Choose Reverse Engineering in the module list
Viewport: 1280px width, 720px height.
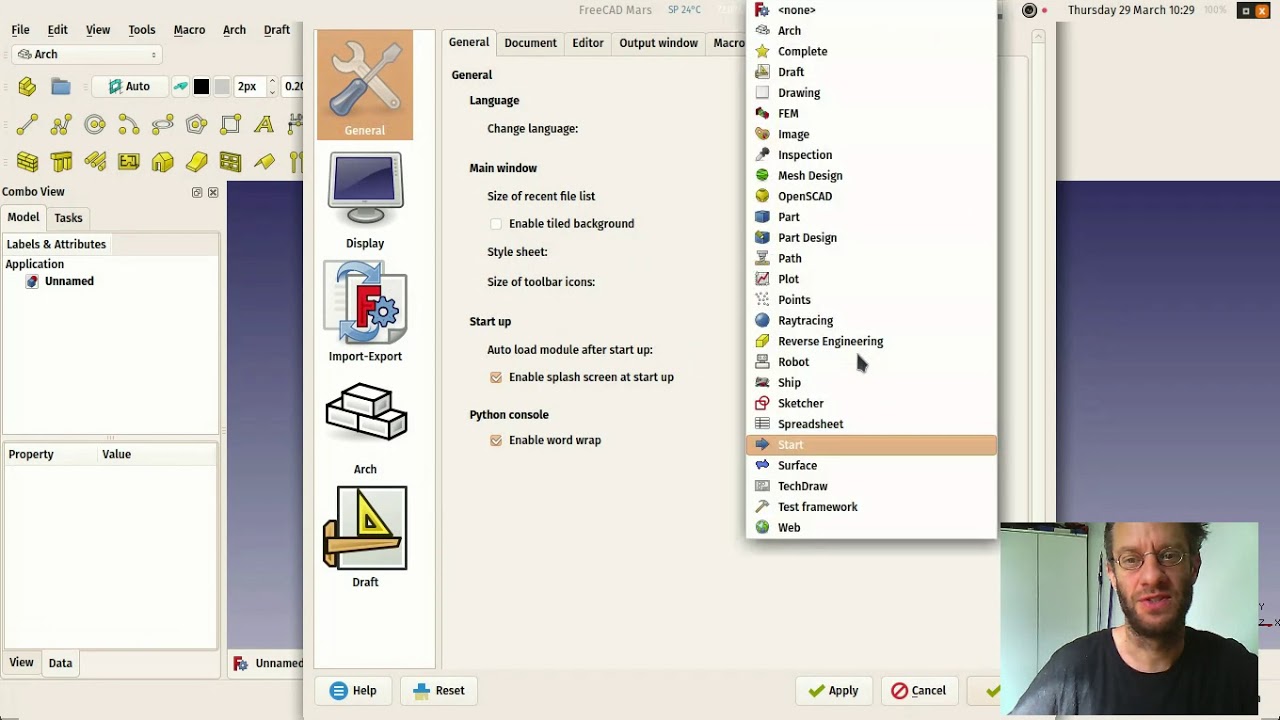click(871, 341)
